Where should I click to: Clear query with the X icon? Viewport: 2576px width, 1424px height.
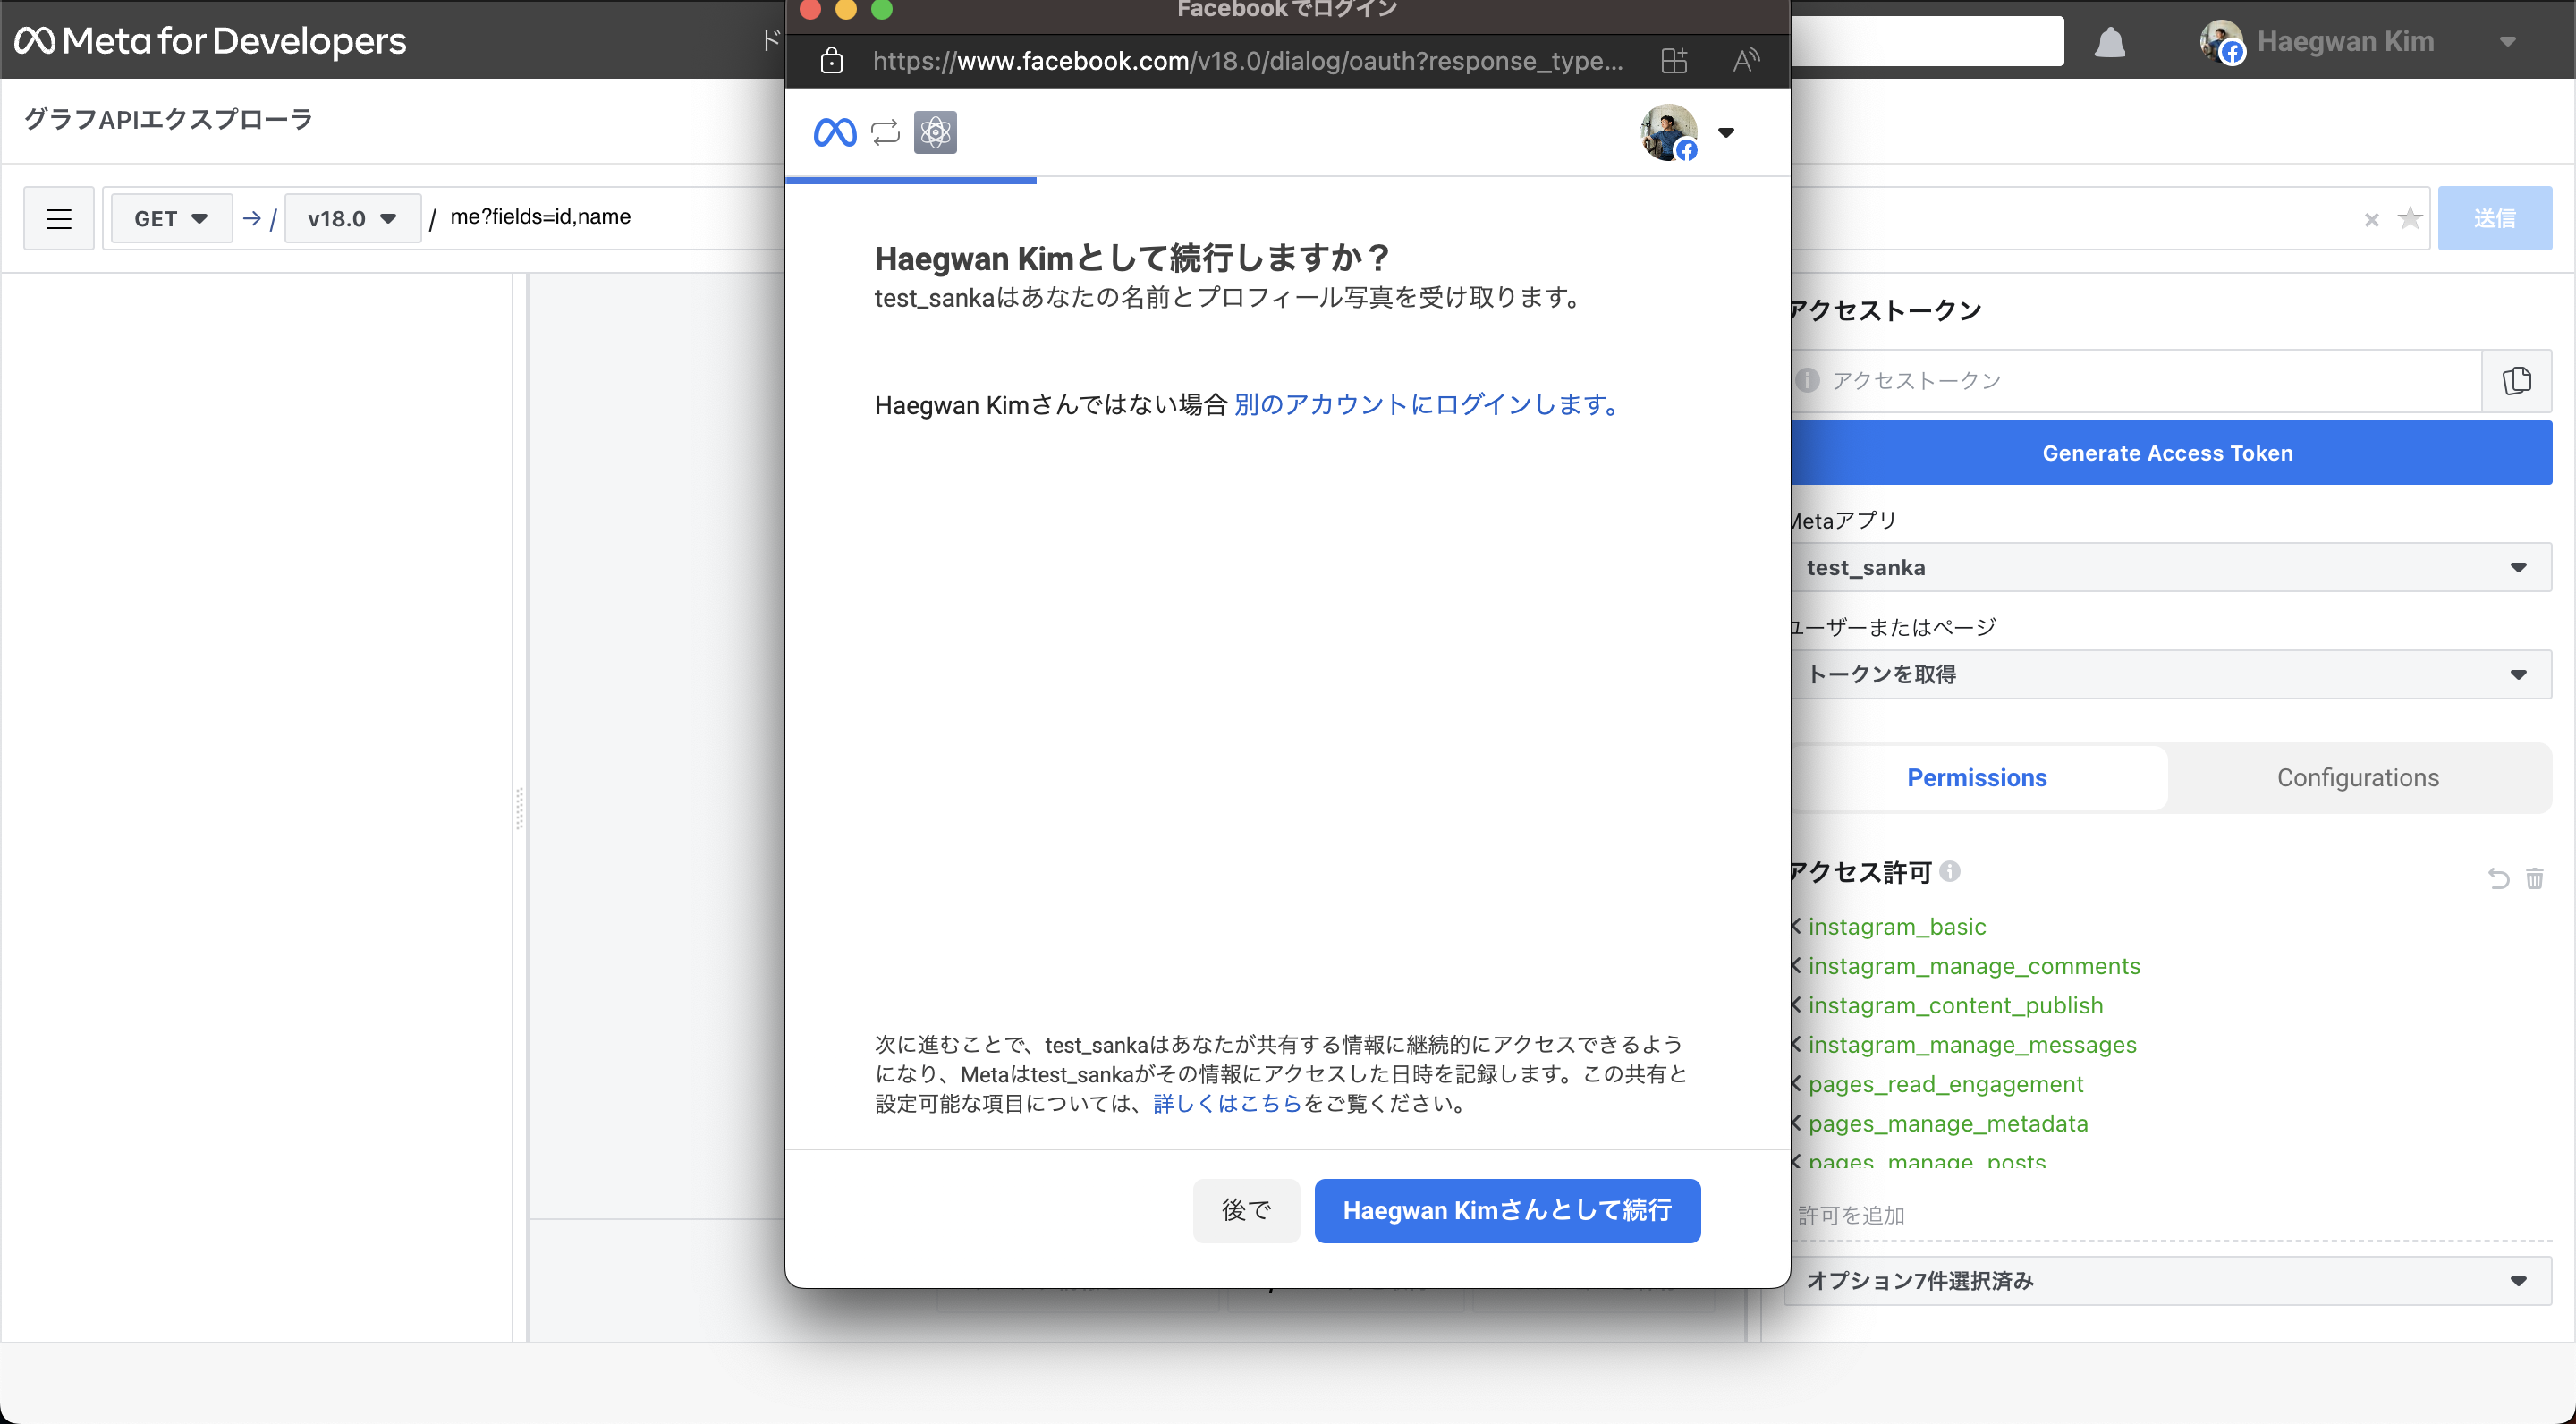(2371, 220)
